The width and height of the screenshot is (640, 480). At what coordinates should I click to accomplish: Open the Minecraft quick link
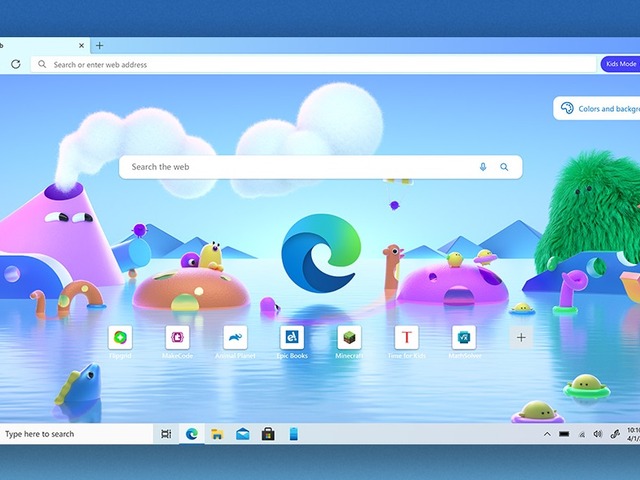point(348,337)
